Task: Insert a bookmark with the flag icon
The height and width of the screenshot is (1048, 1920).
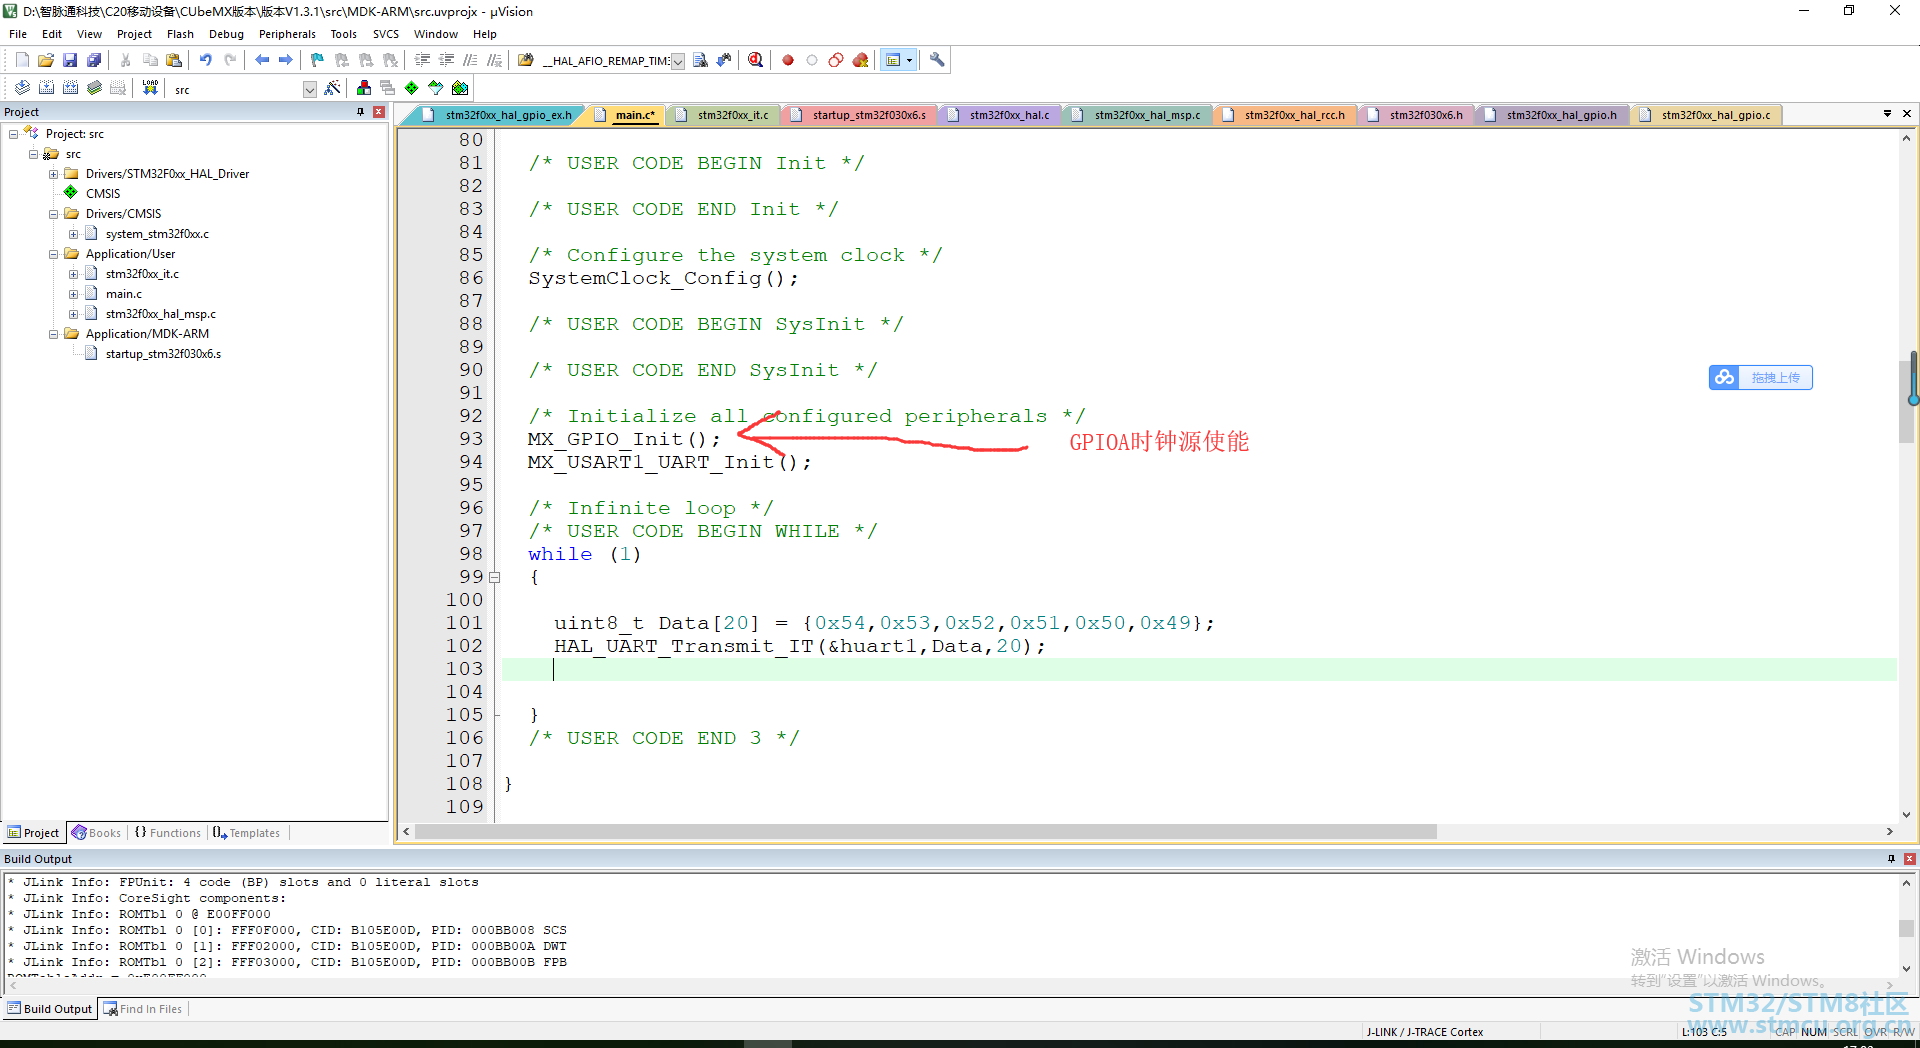Action: (x=318, y=60)
